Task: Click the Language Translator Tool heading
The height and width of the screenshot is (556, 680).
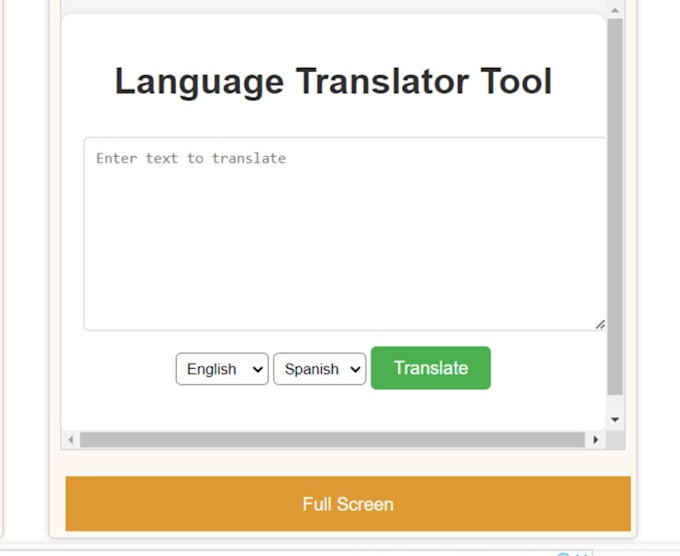Action: [333, 81]
